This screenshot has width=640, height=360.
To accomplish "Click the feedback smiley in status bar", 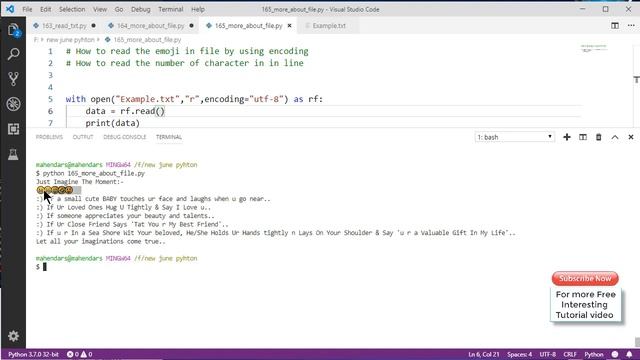I will 615,354.
